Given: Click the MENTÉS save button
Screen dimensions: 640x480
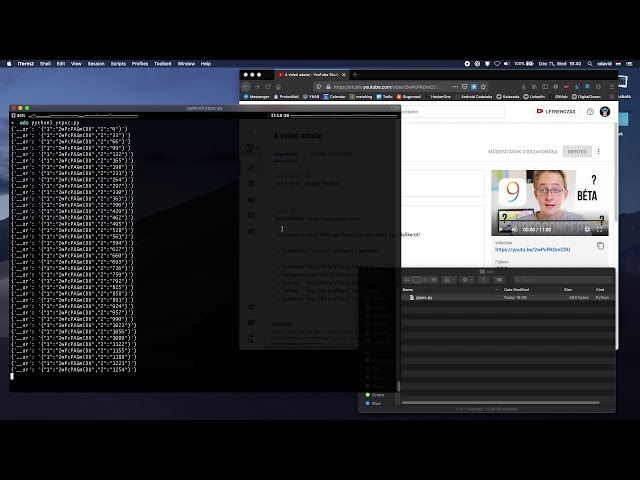Looking at the screenshot, I should [x=577, y=151].
